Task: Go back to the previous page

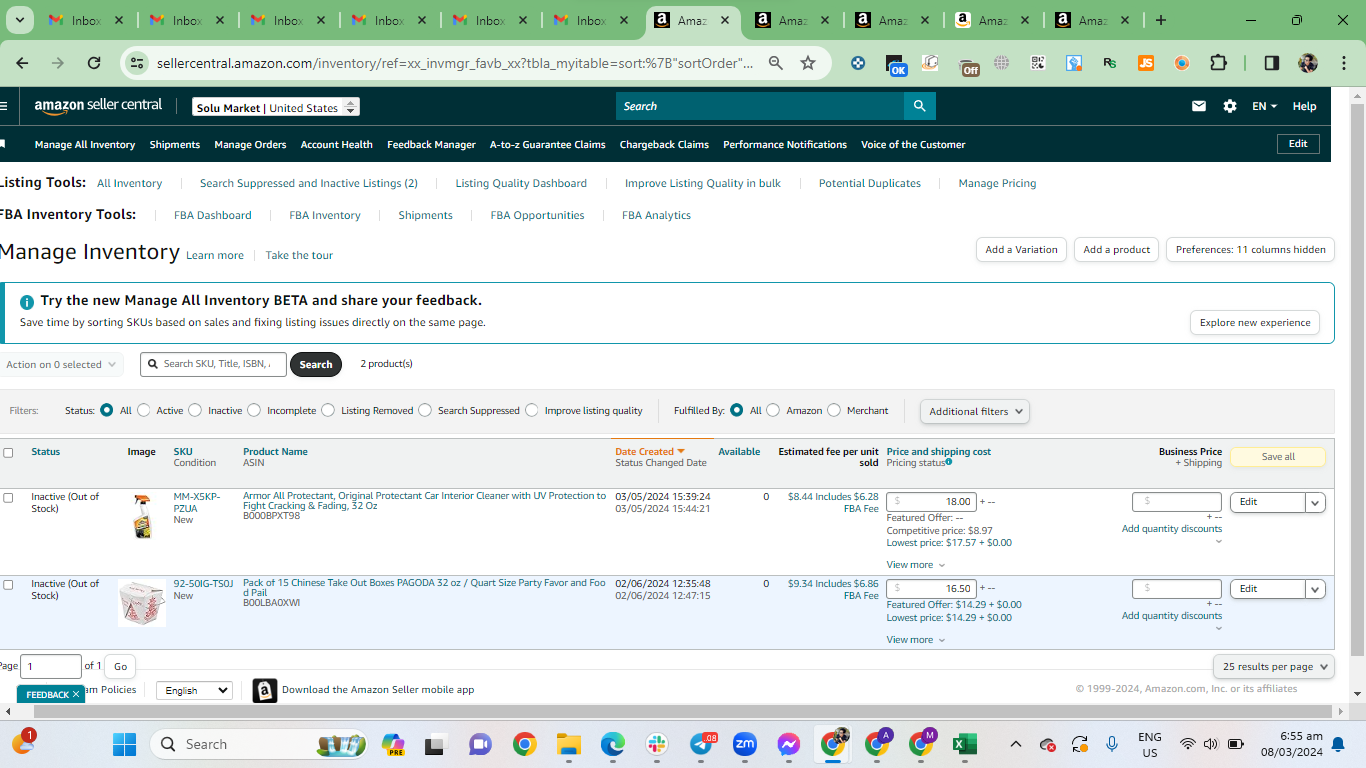Action: point(23,63)
